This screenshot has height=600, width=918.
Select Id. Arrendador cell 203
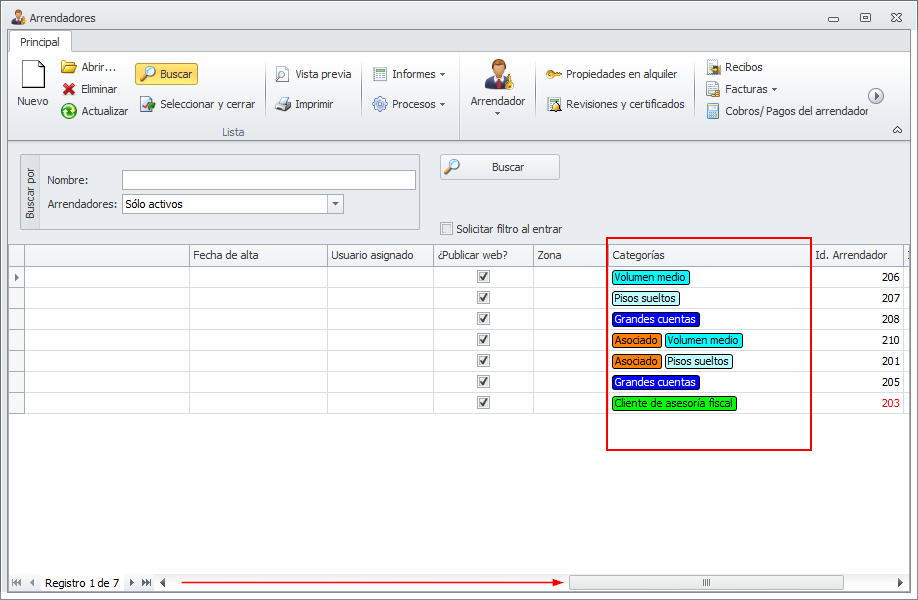858,403
